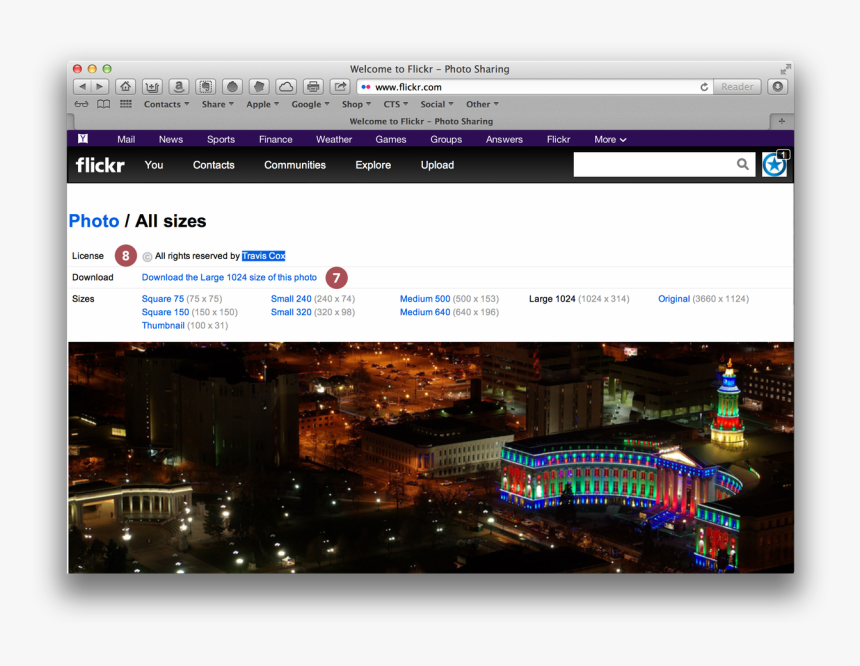The height and width of the screenshot is (666, 860).
Task: Download the Large 1024 size link
Action: 229,277
